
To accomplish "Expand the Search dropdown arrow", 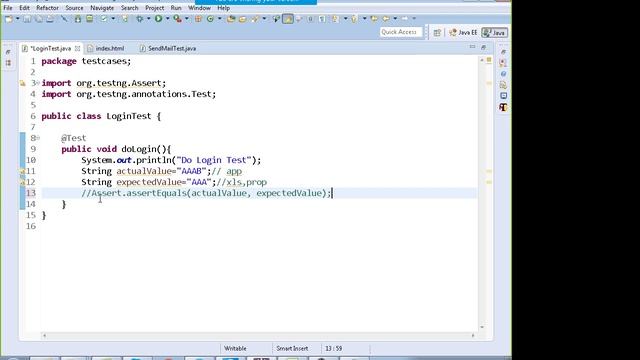I will coord(264,19).
